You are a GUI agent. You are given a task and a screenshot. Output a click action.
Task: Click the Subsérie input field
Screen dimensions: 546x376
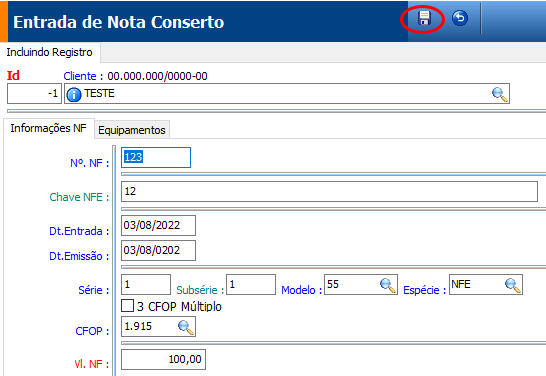(251, 284)
